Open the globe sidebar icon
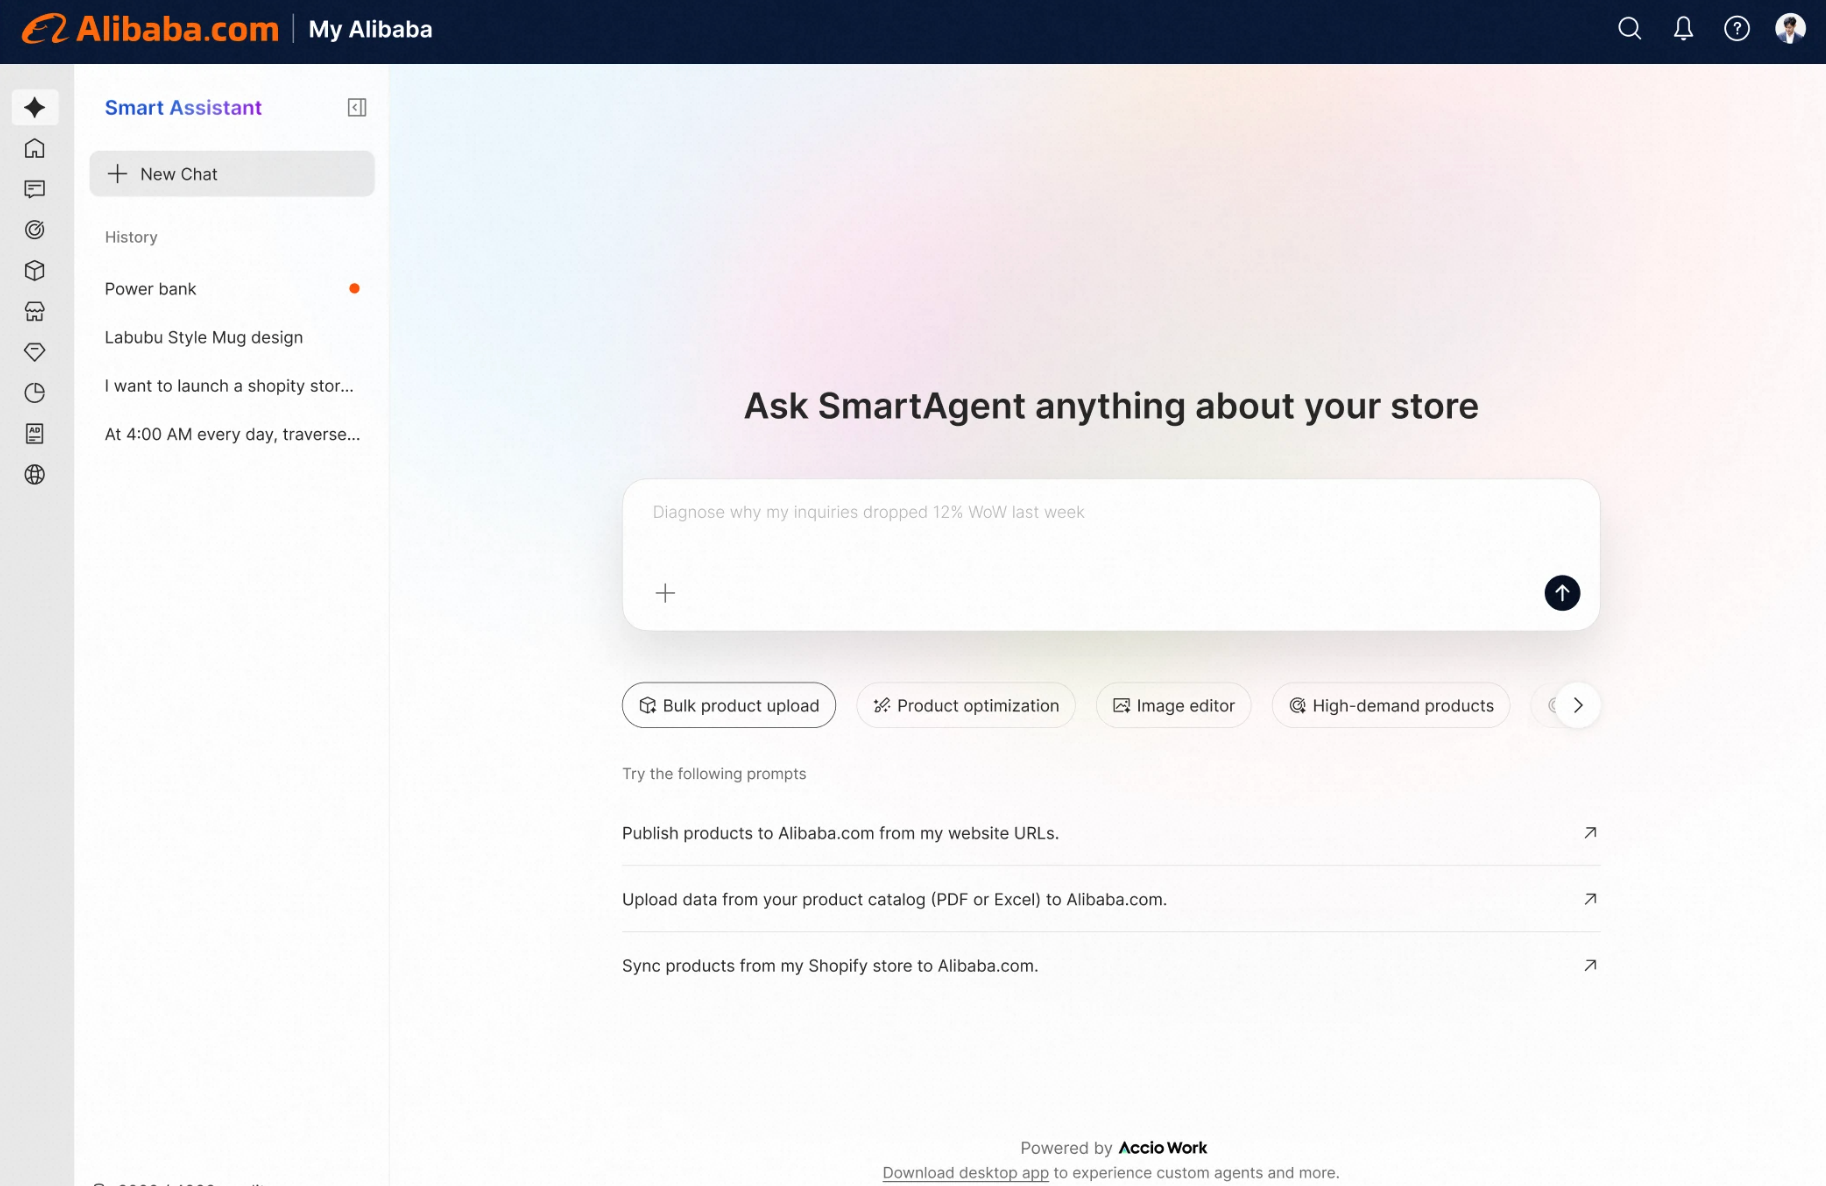Screen dimensions: 1826x1186 tap(35, 475)
